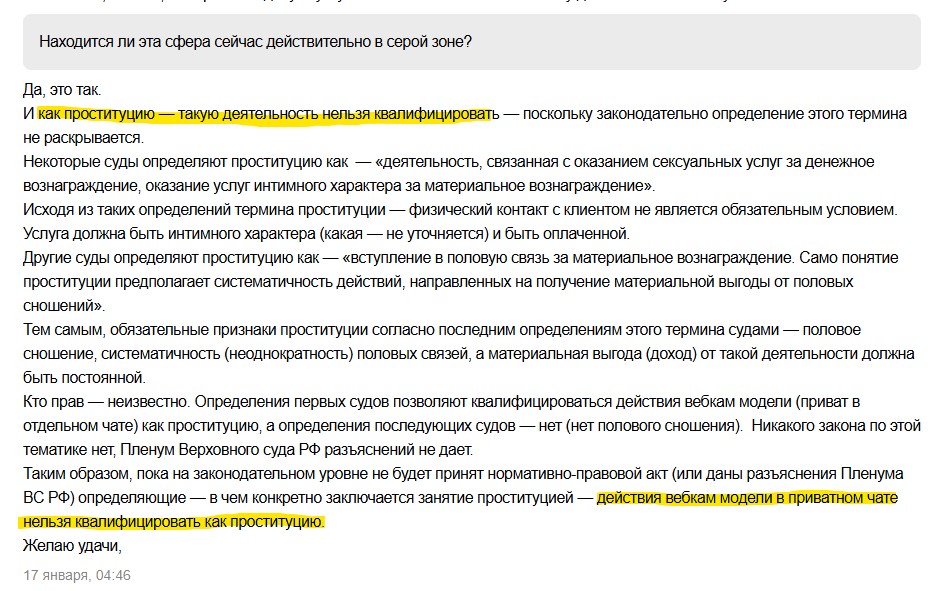Image resolution: width=933 pixels, height=591 pixels.
Task: Click the words «не раскрывается.» in second paragraph
Action: click(83, 138)
